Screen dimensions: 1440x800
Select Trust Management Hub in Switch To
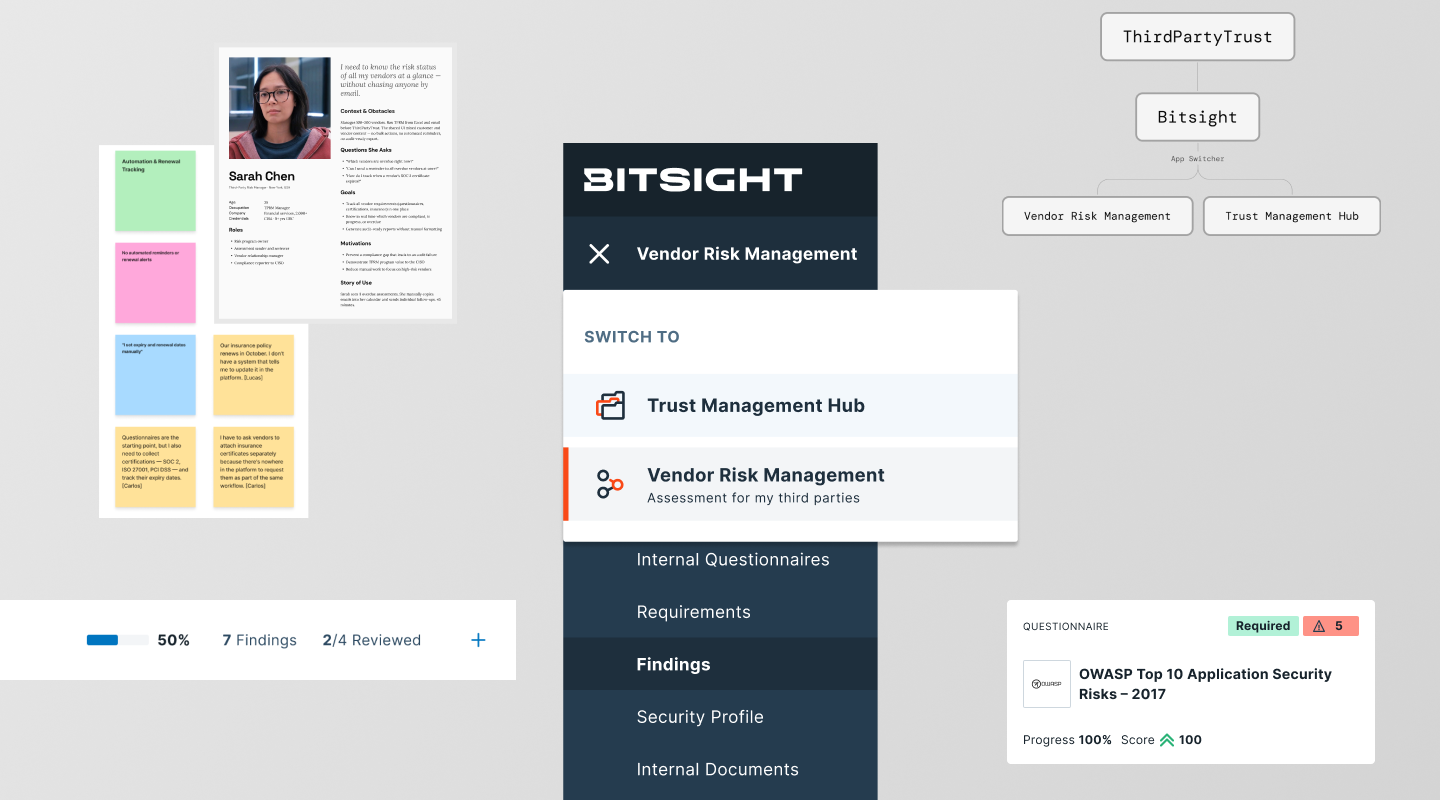tap(790, 405)
